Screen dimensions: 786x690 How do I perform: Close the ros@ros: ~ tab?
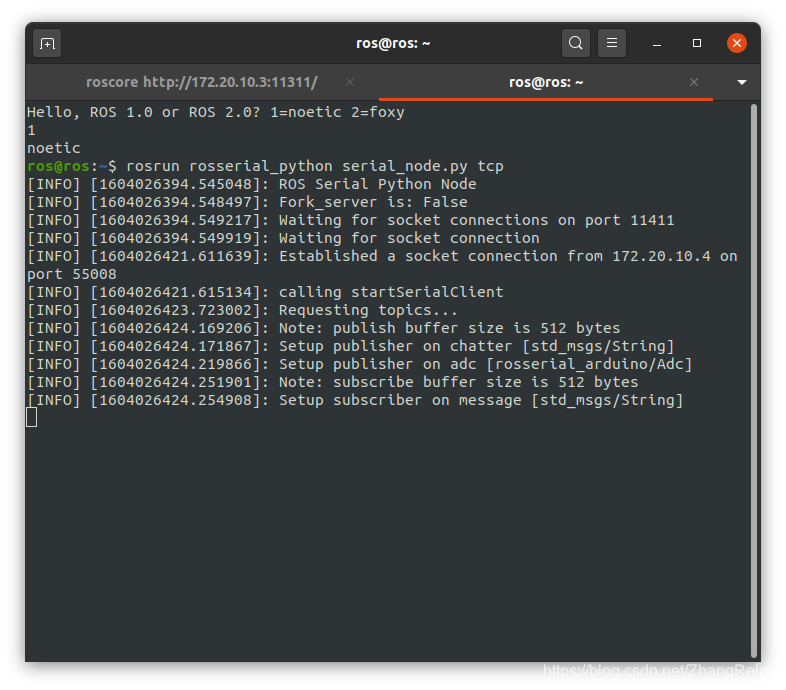(x=694, y=82)
